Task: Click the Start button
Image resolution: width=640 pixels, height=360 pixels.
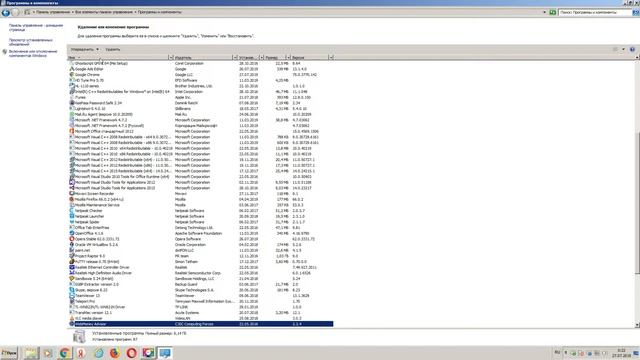Action: [9, 353]
